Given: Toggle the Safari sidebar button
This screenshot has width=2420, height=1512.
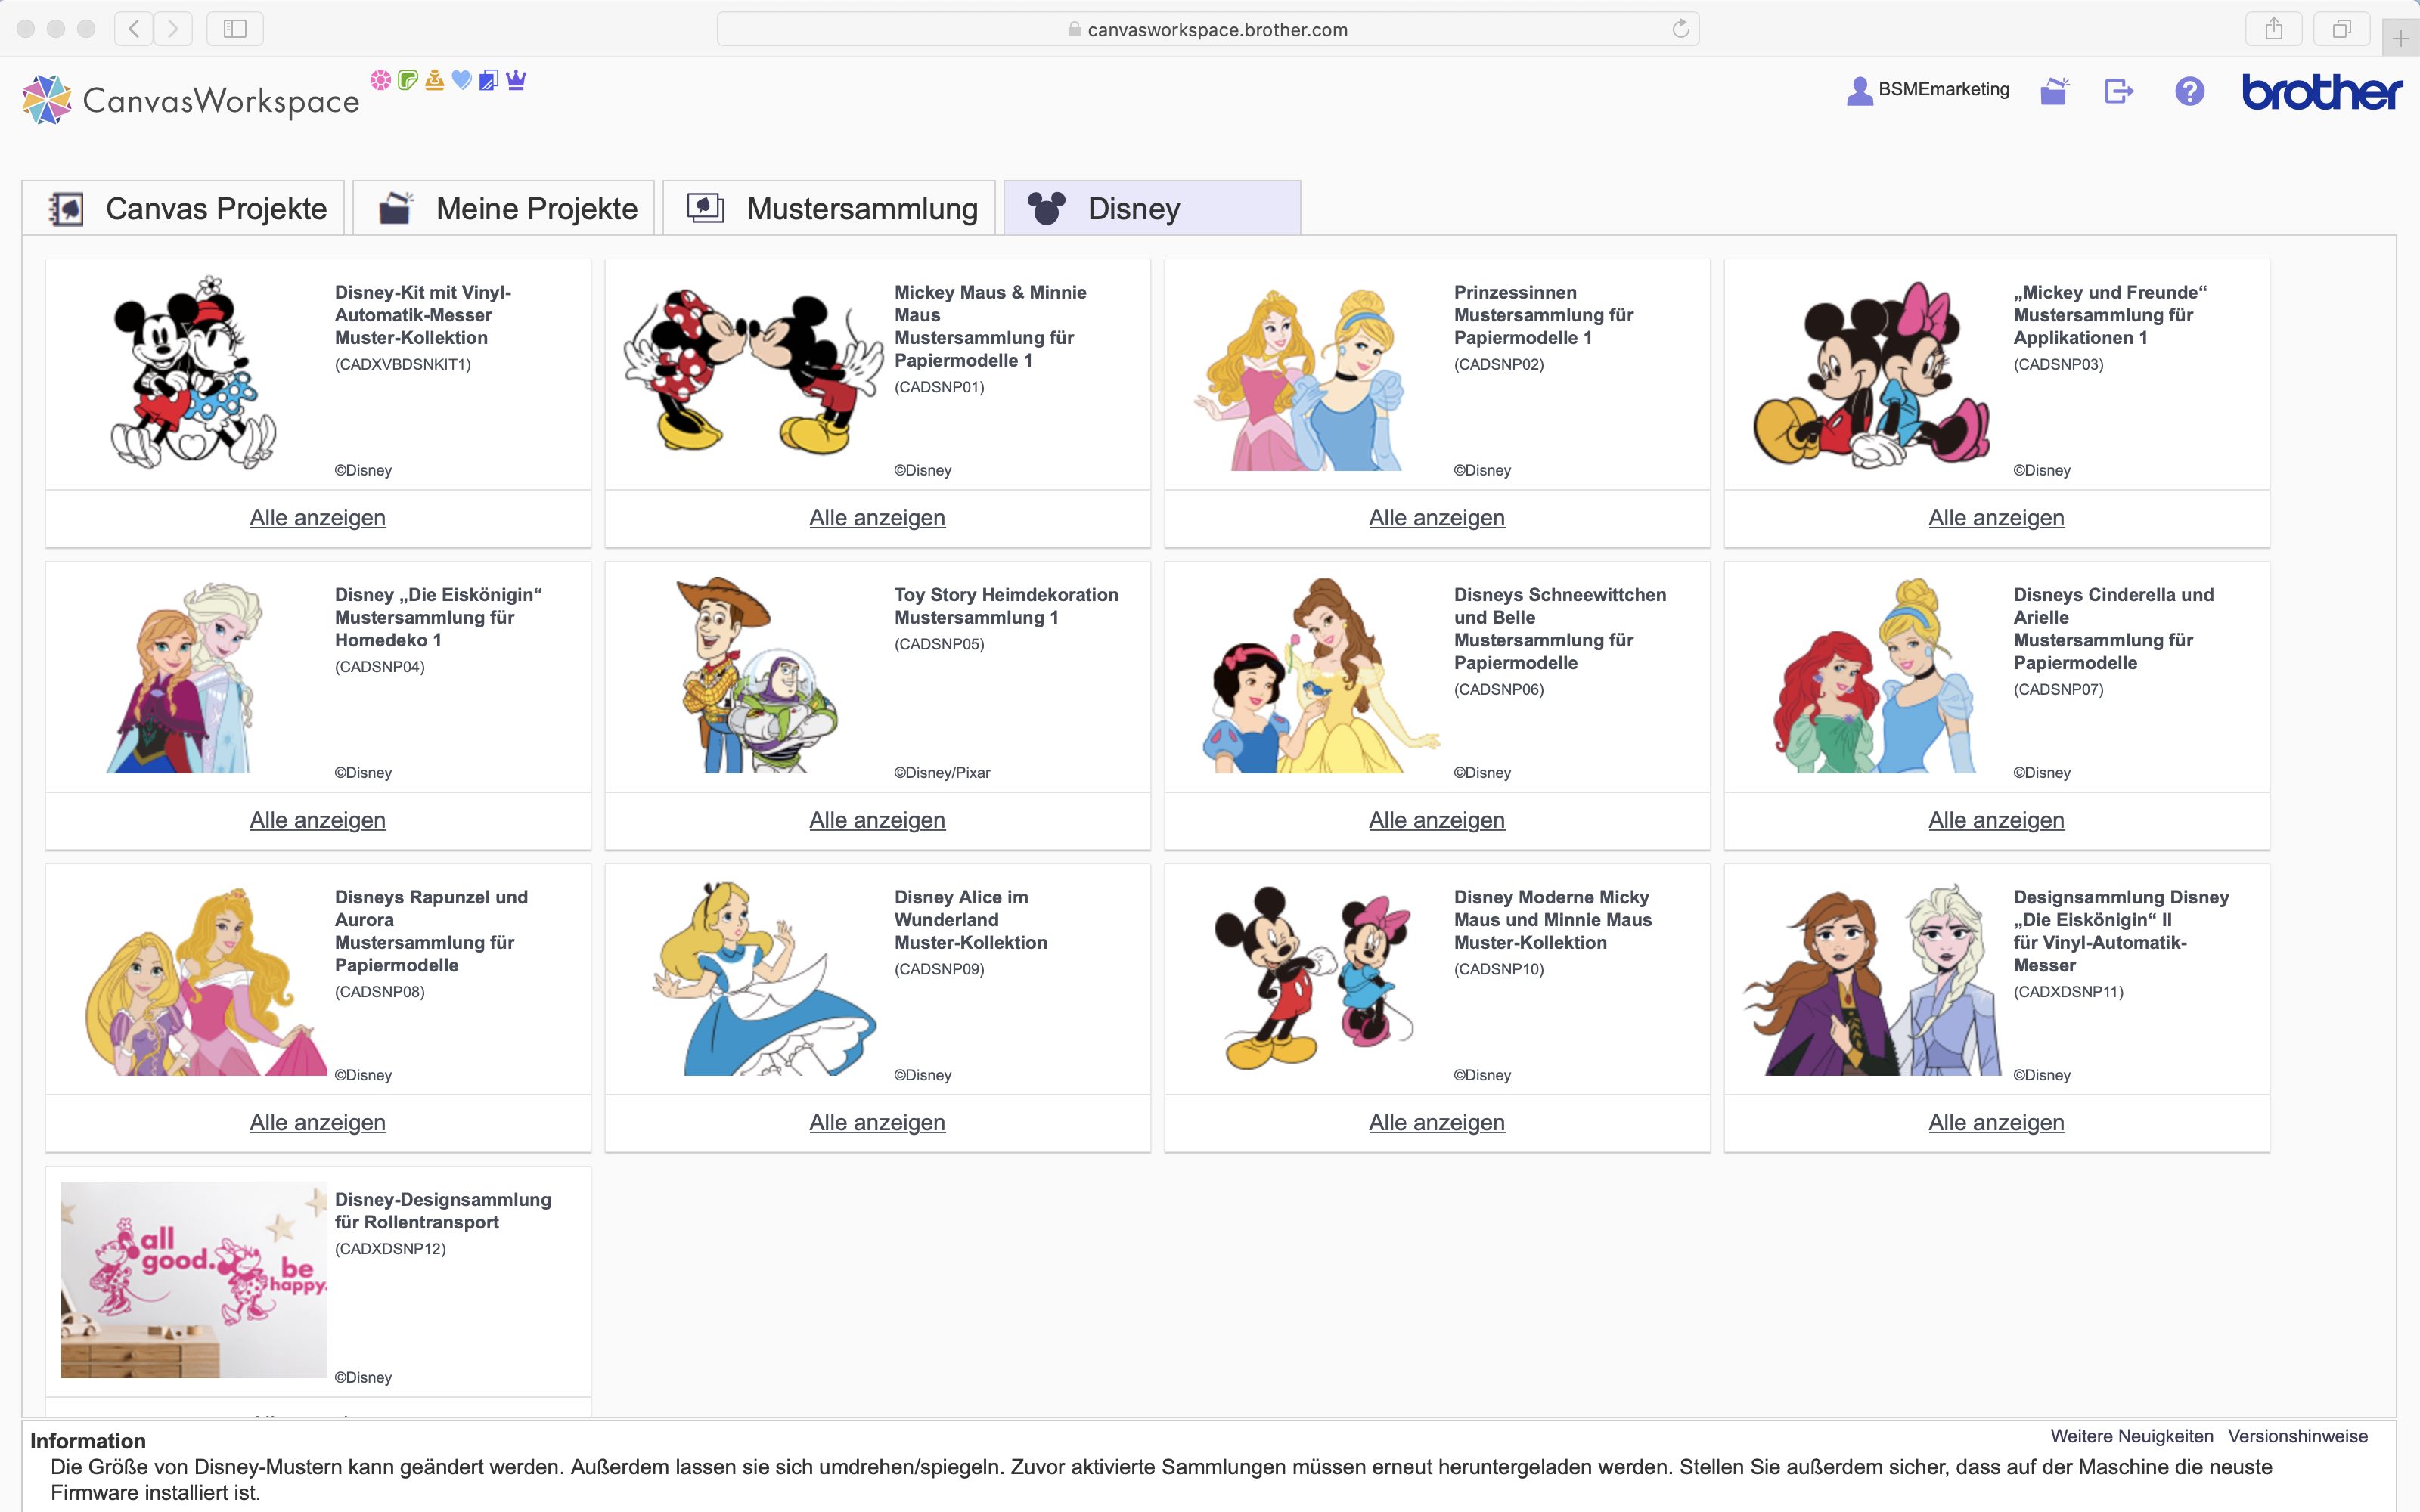Looking at the screenshot, I should click(x=235, y=29).
